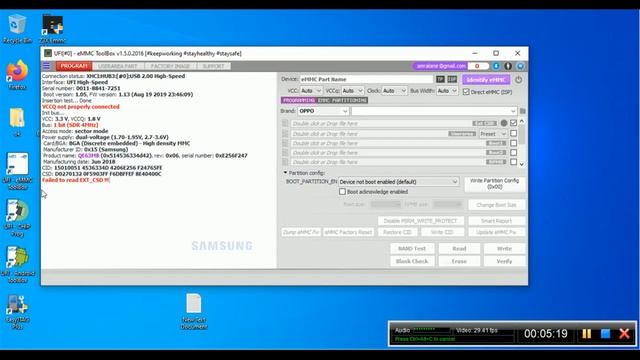This screenshot has height=360, width=640.
Task: Open Recycle Bin on the desktop
Action: (17, 29)
